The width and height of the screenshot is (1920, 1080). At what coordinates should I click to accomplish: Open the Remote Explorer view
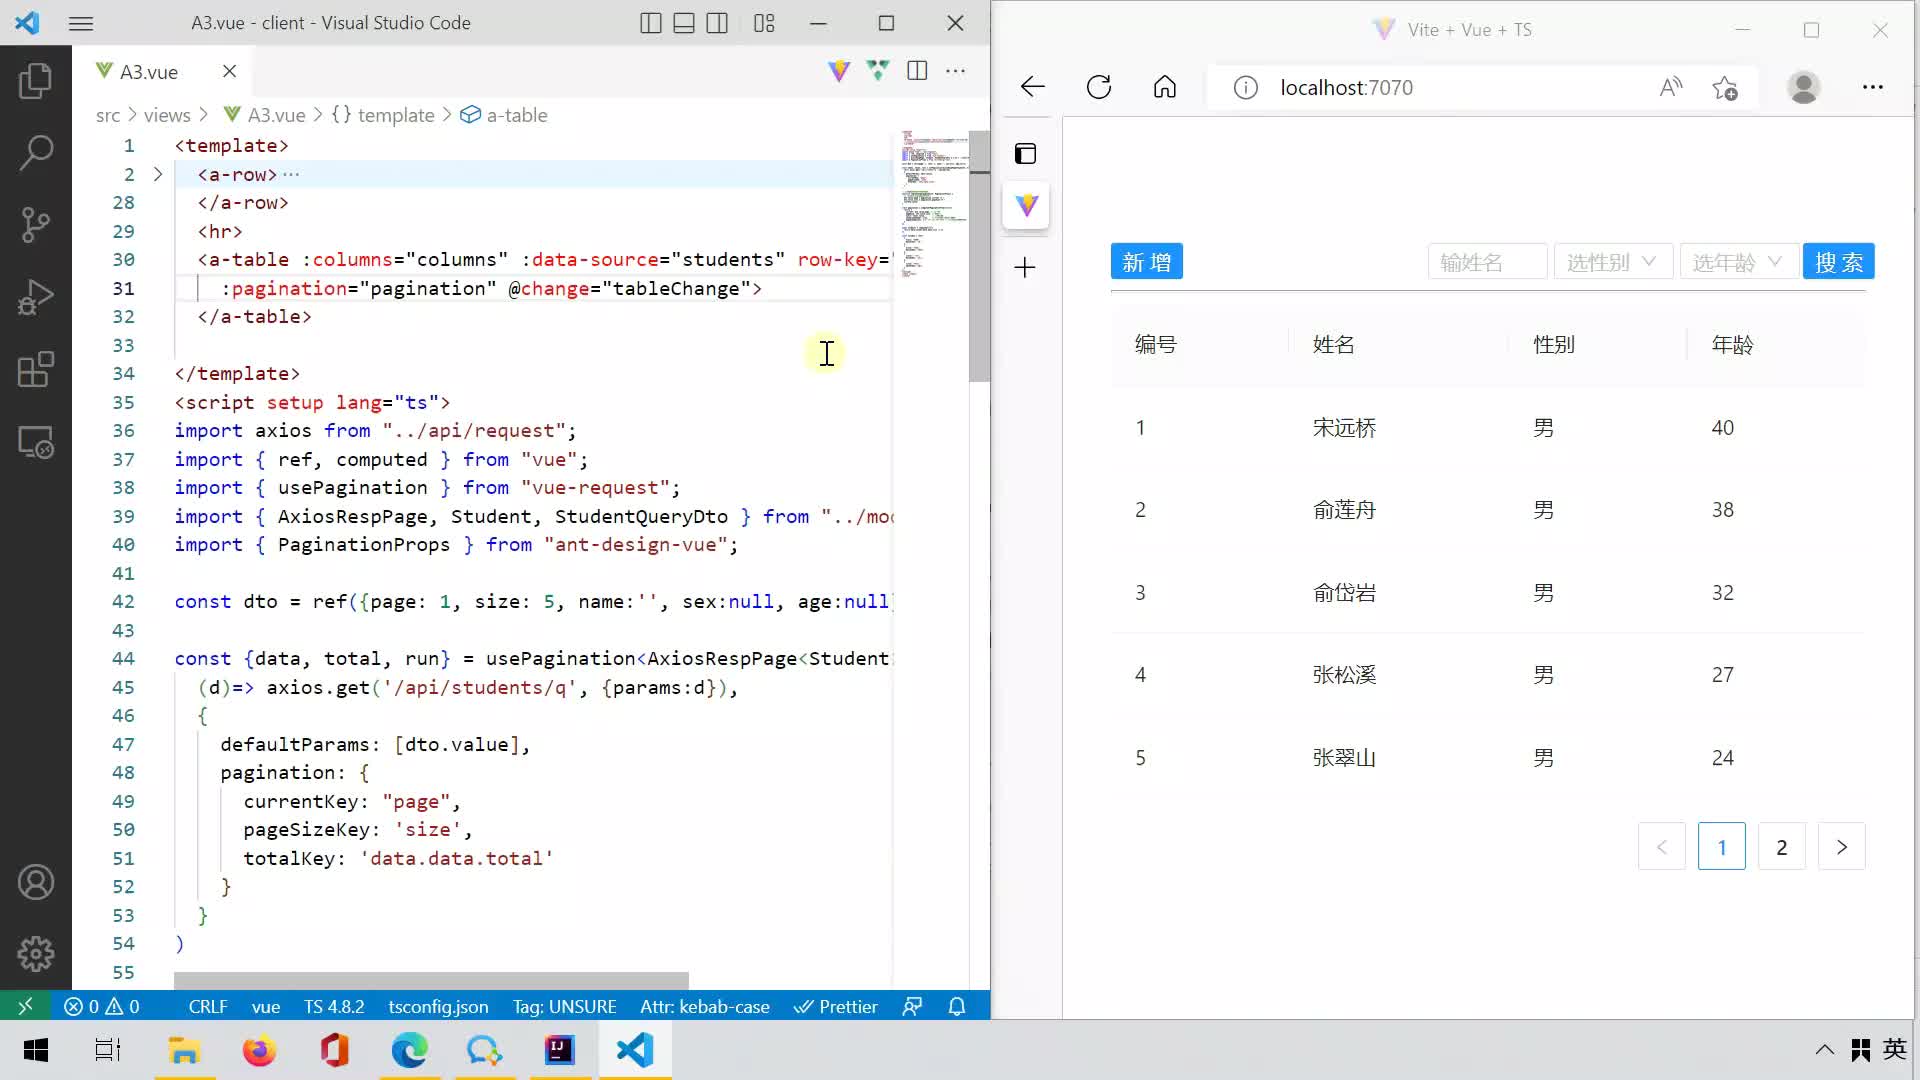[36, 442]
